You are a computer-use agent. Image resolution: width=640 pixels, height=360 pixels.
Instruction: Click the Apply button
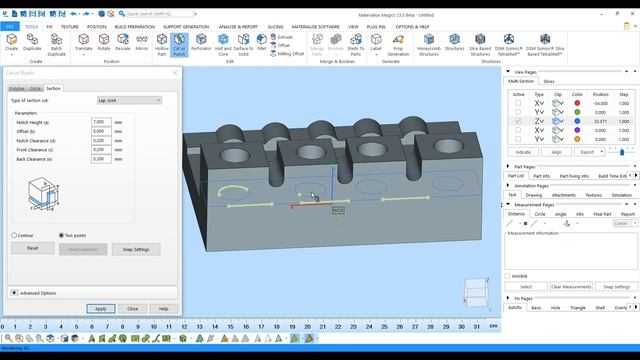pyautogui.click(x=101, y=309)
